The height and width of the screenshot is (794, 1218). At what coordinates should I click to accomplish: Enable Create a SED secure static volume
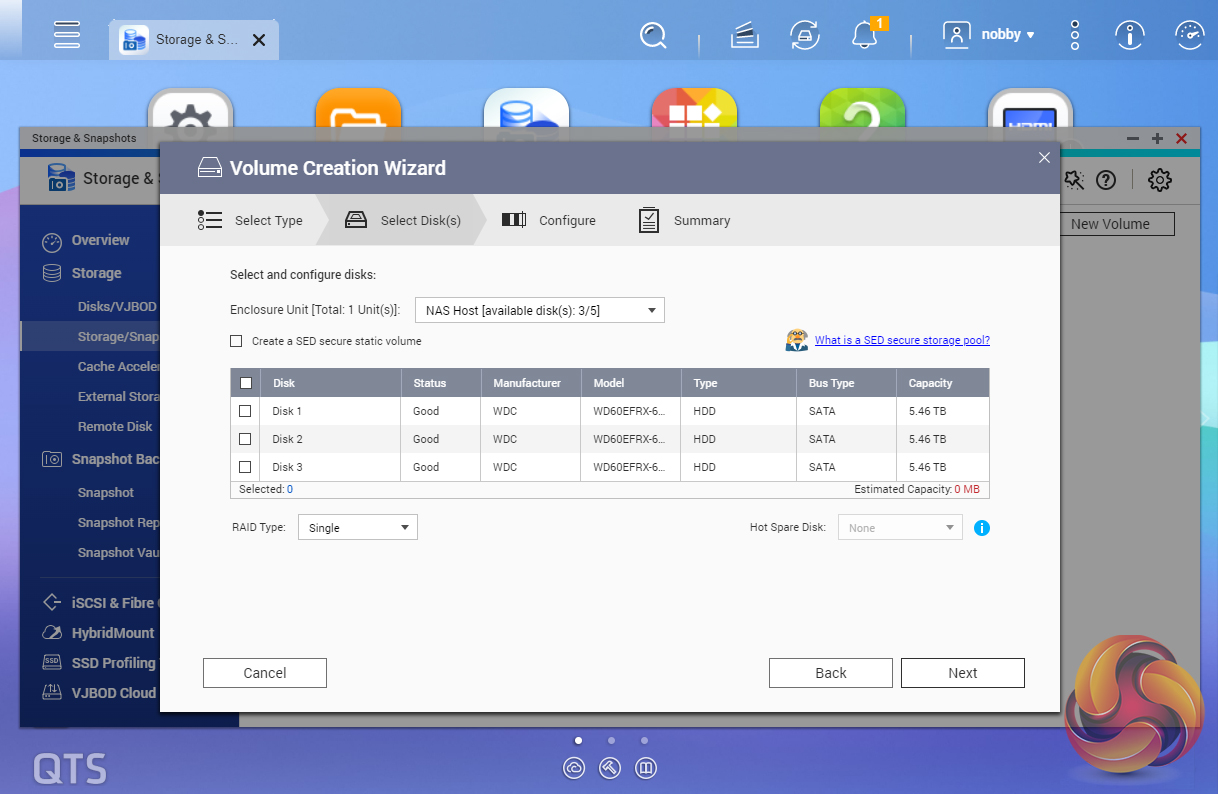point(236,341)
